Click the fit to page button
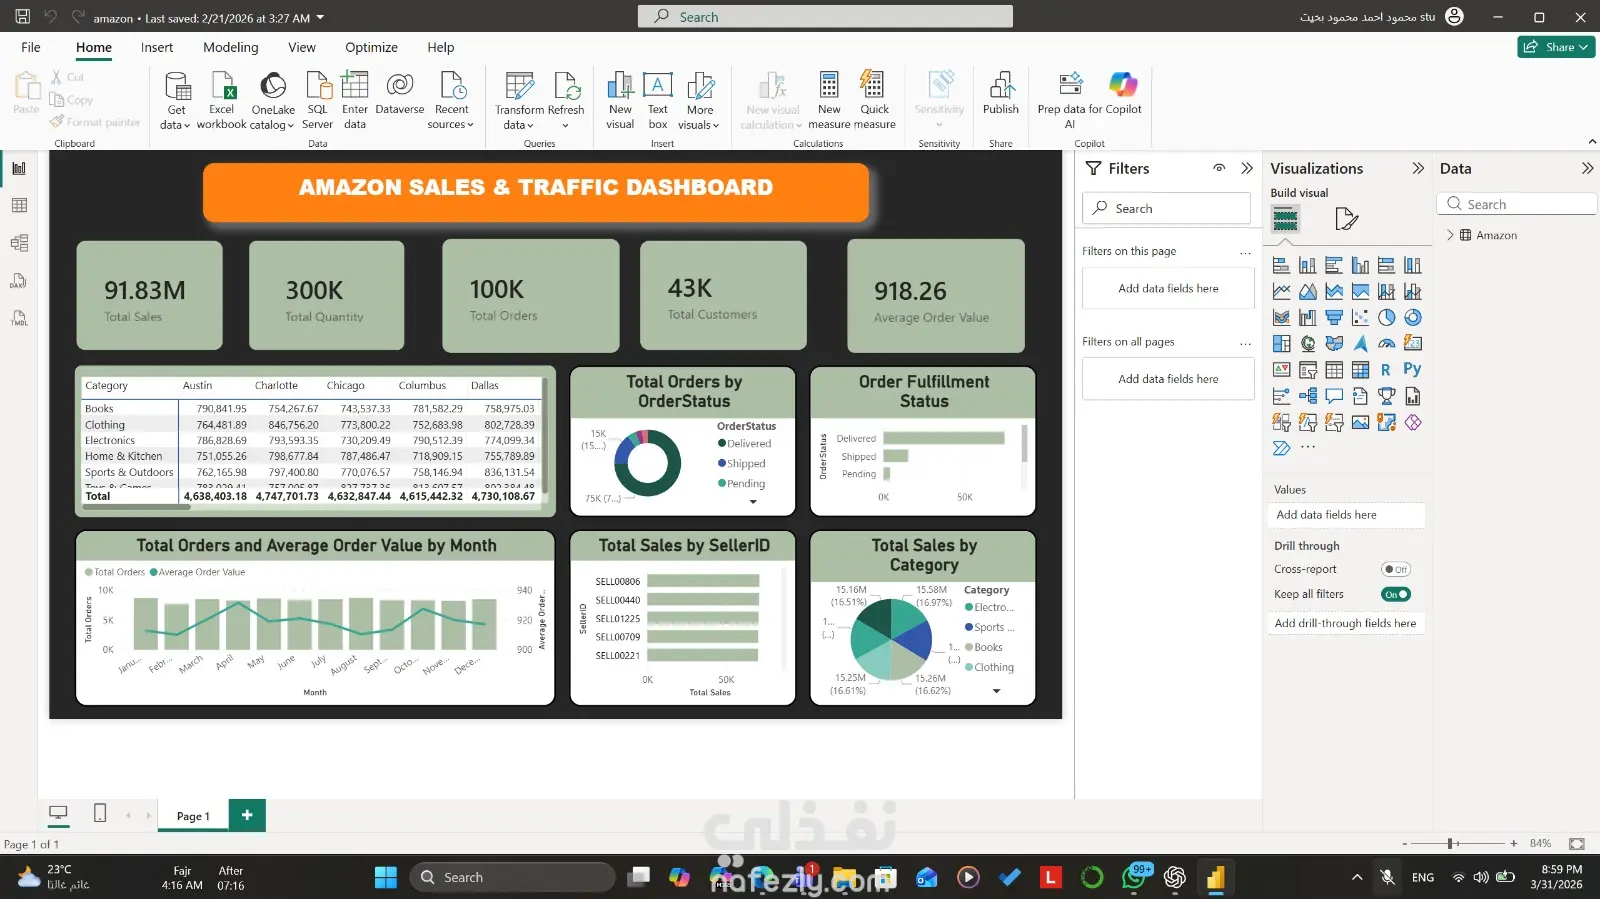1600x899 pixels. pyautogui.click(x=1577, y=843)
